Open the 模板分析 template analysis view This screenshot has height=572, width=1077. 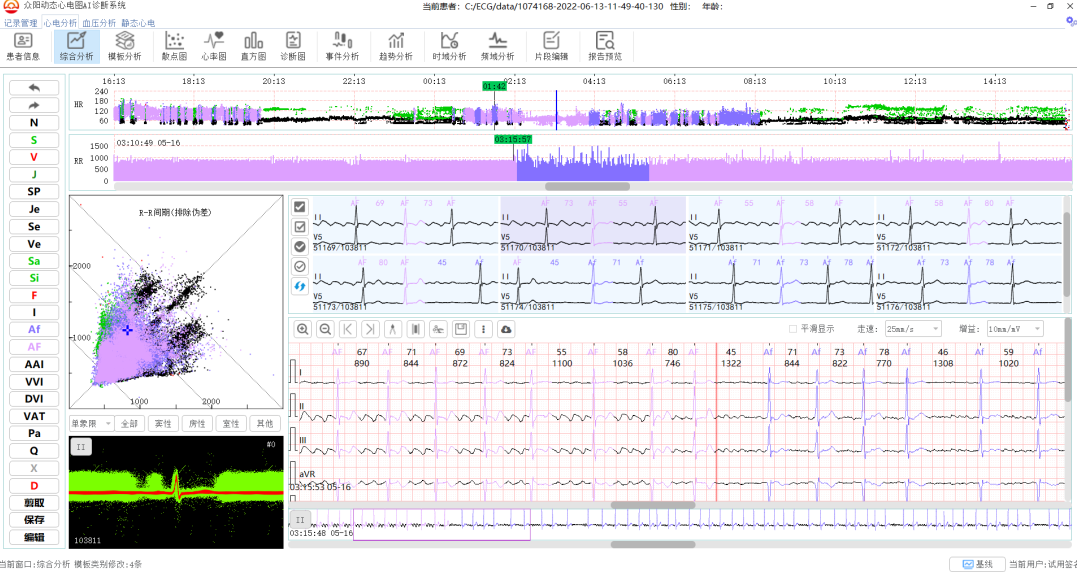coord(124,46)
